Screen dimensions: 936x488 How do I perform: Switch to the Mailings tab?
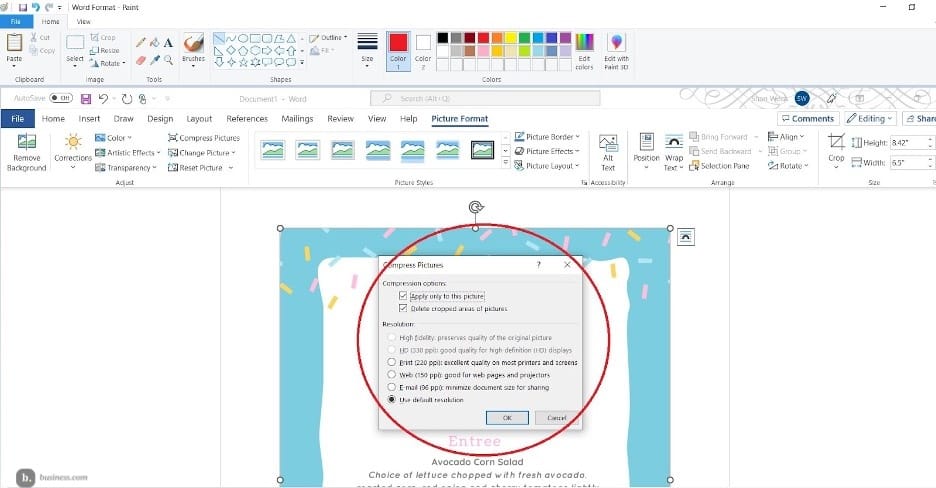[x=297, y=119]
